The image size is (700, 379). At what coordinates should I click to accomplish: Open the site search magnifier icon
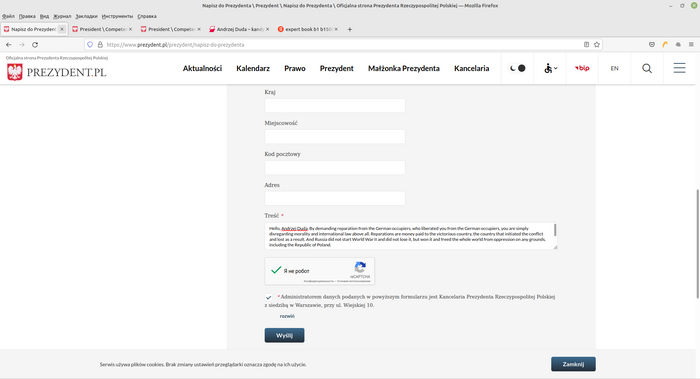click(x=647, y=68)
